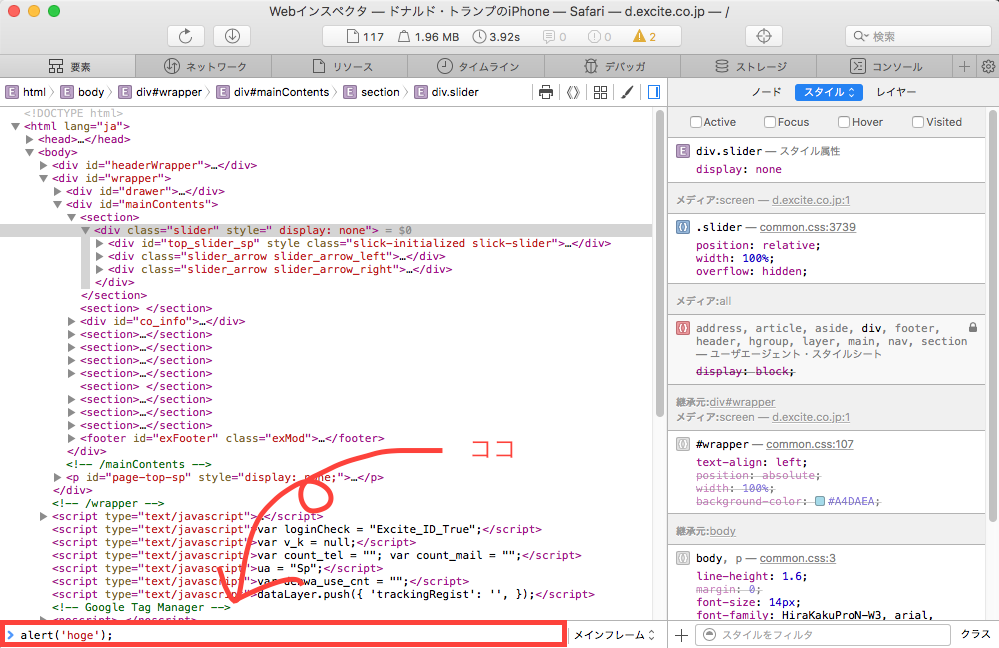Click the load time 3.92s indicator
999x648 pixels.
496,36
